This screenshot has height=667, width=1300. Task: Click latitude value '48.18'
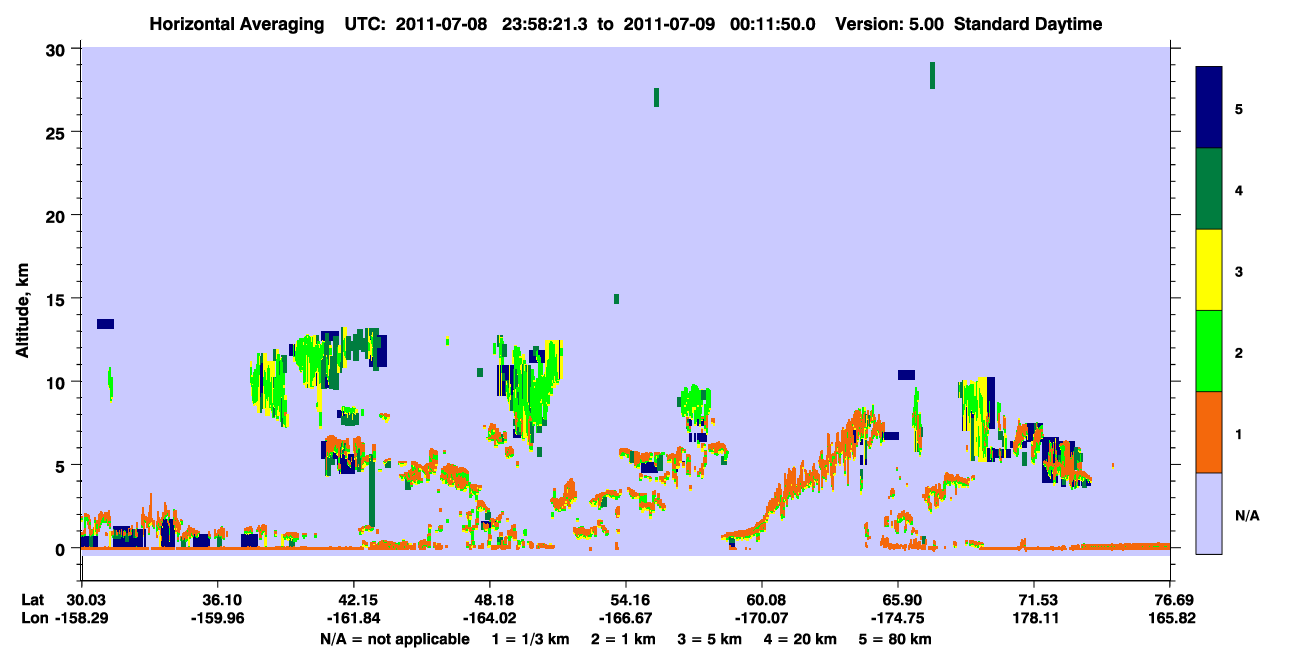coord(489,600)
